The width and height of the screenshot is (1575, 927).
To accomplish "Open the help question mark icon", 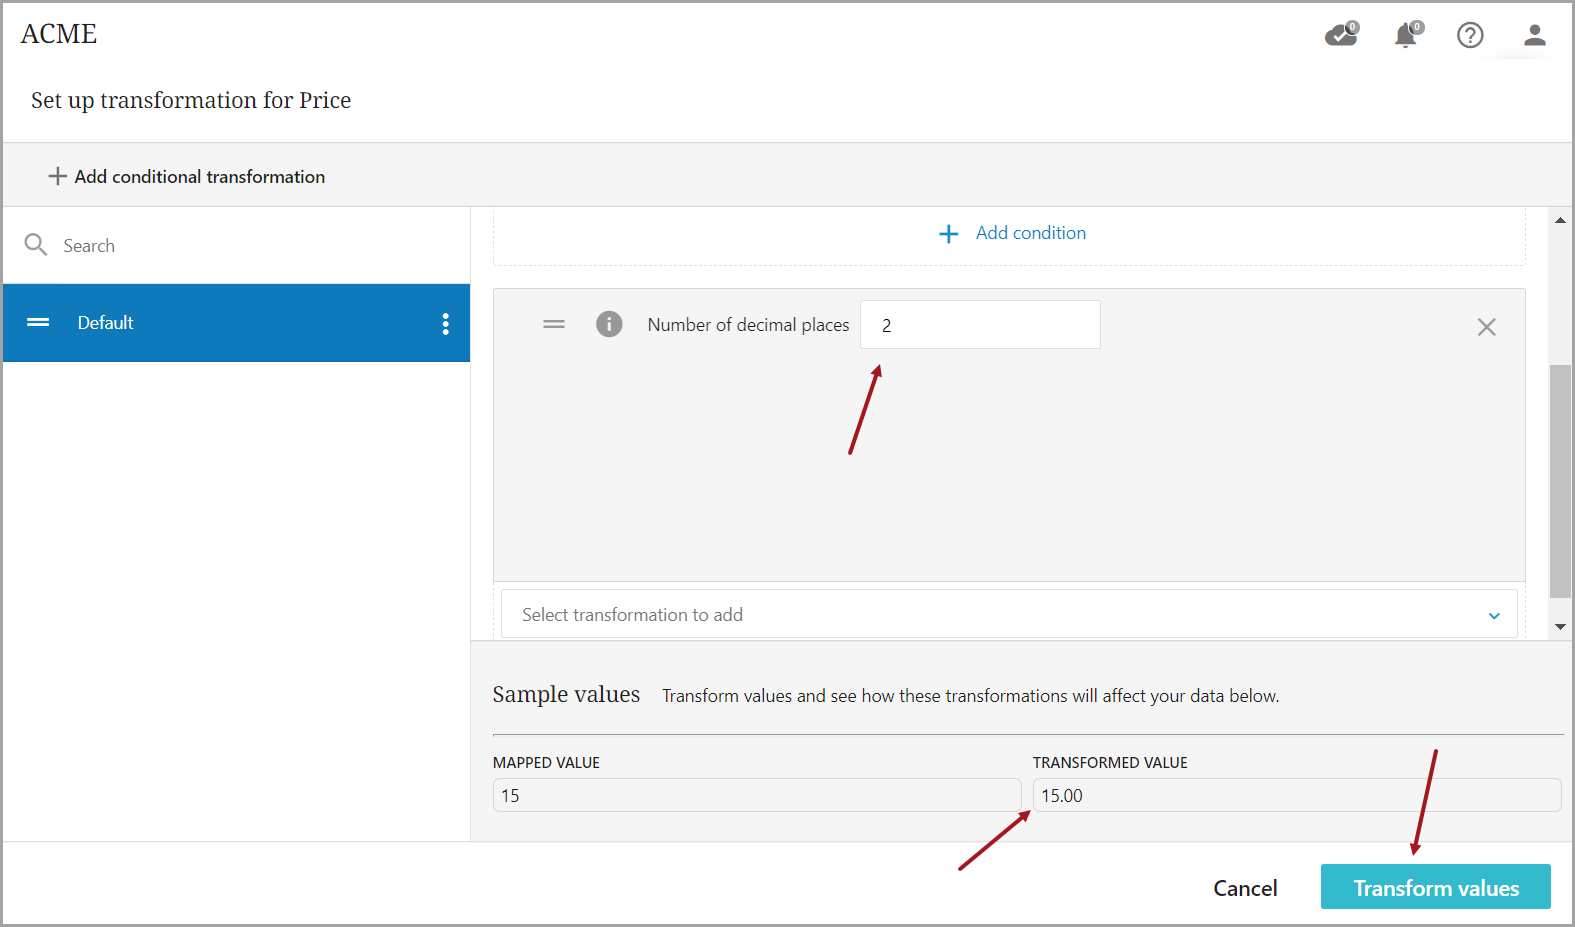I will [1469, 35].
